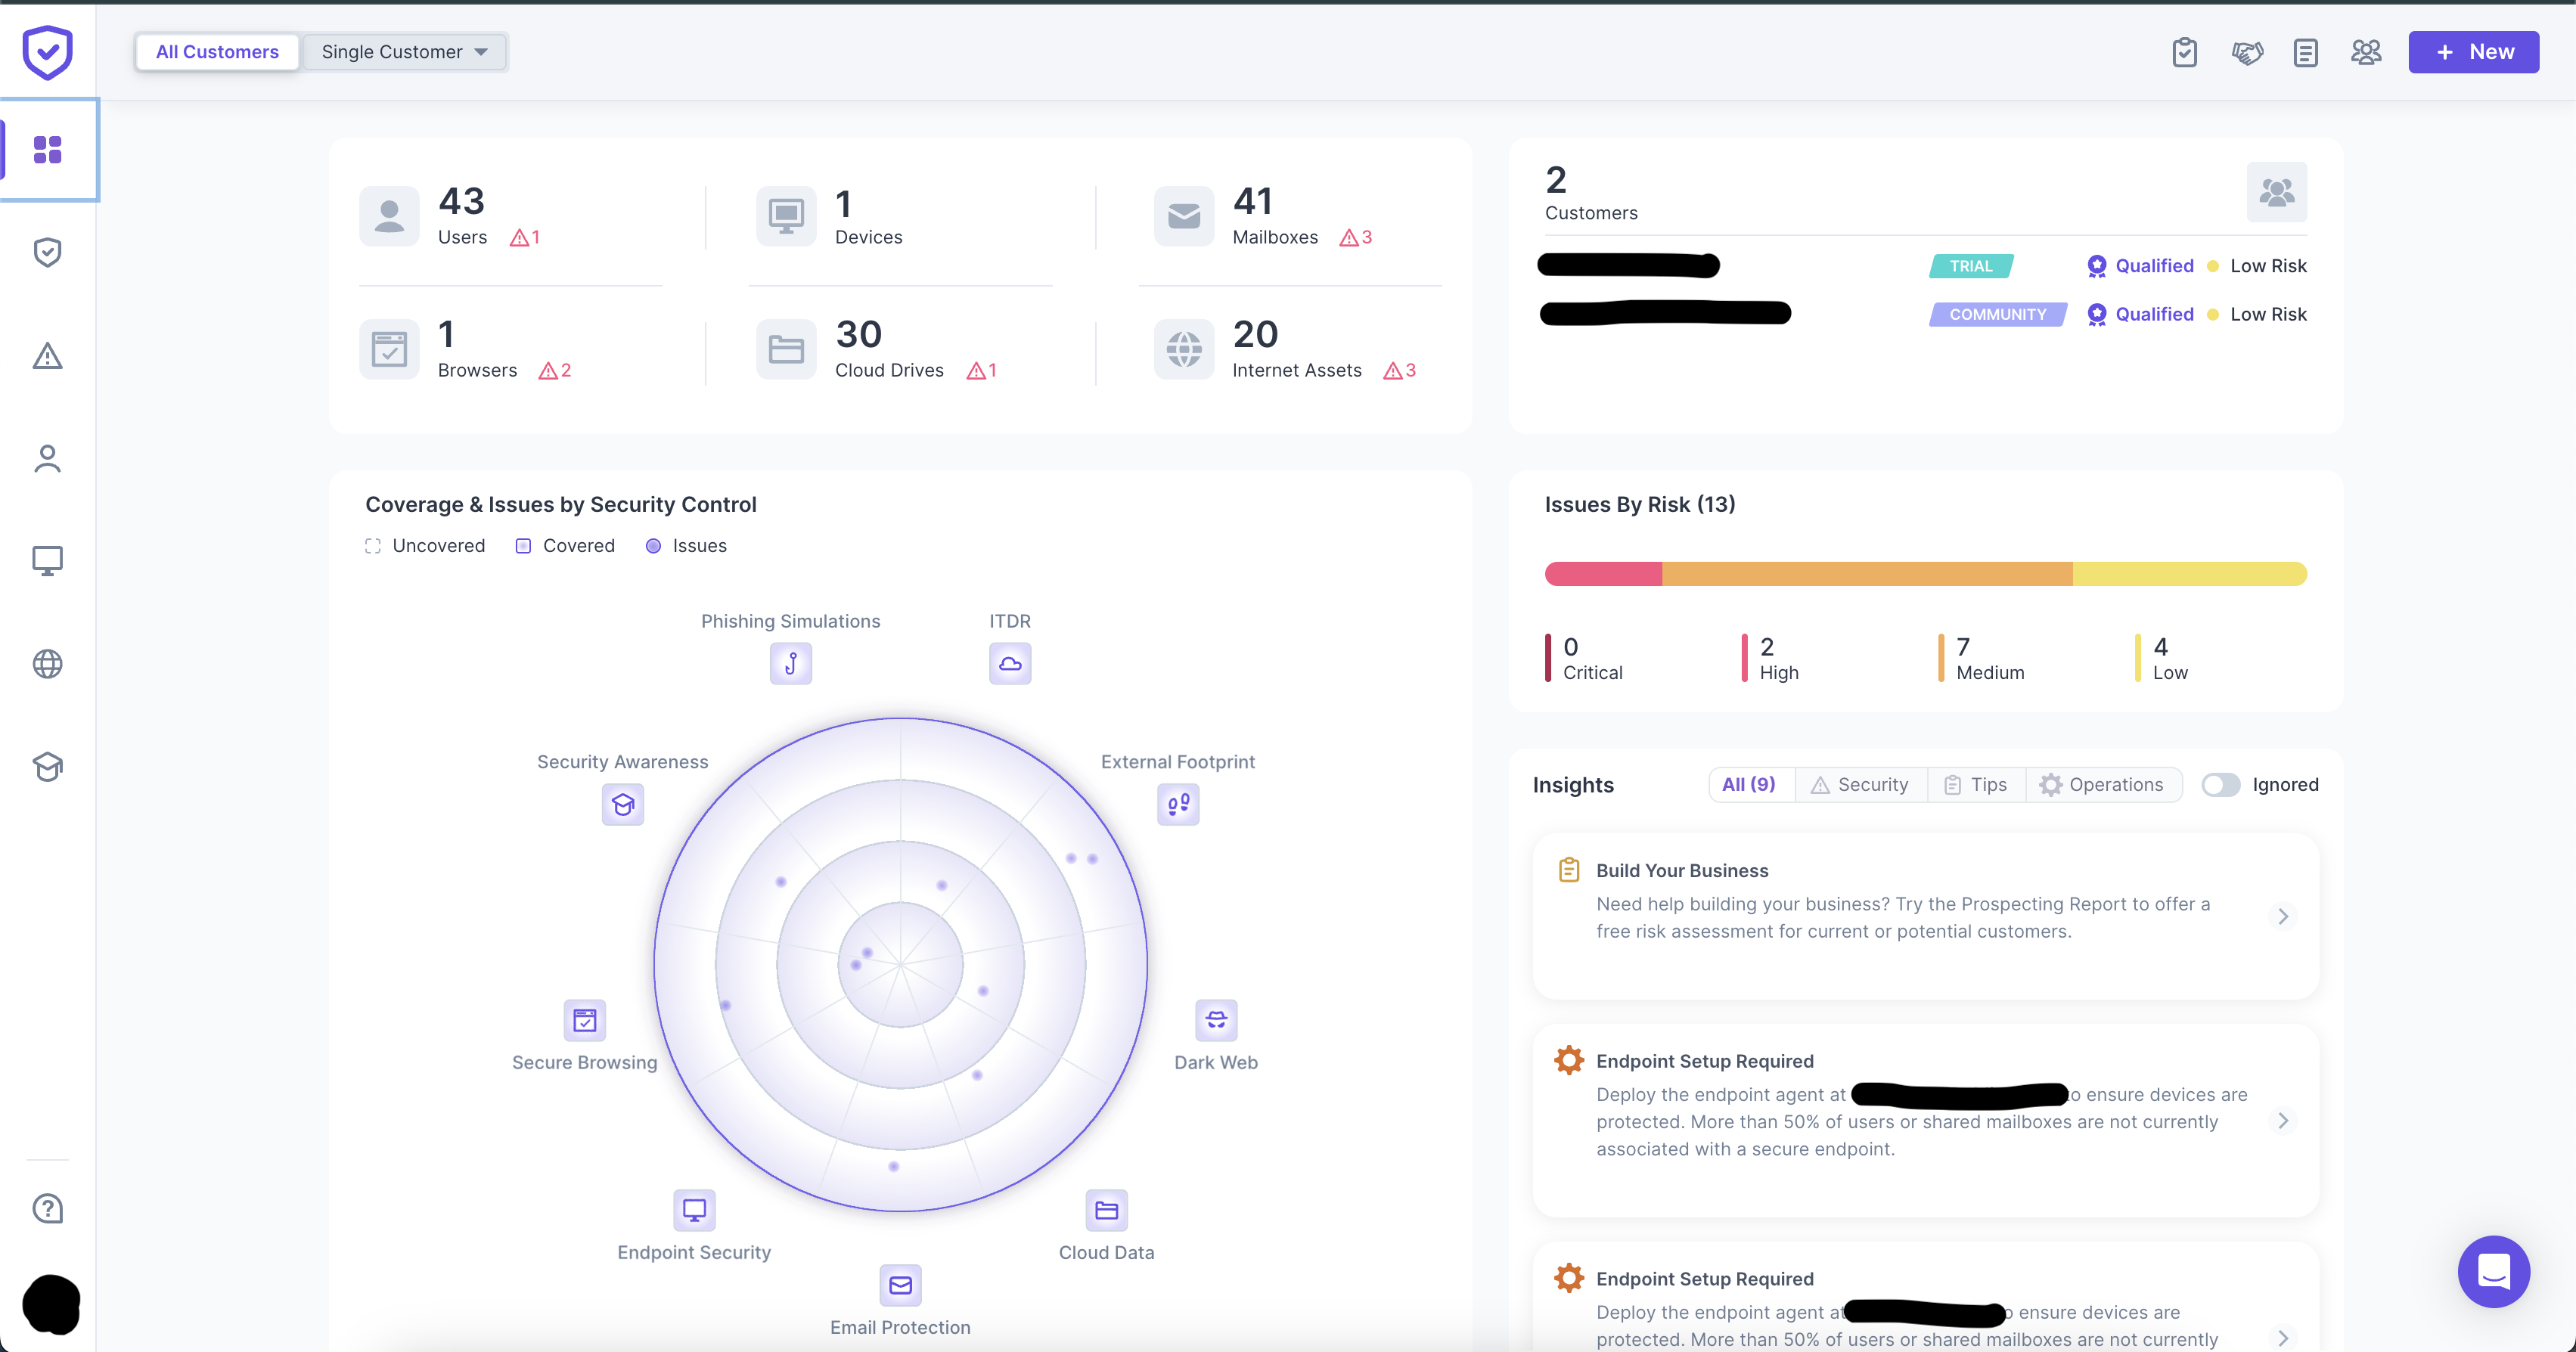Screen dimensions: 2576x1352
Task: Click the globe sidebar icon
Action: [x=47, y=664]
